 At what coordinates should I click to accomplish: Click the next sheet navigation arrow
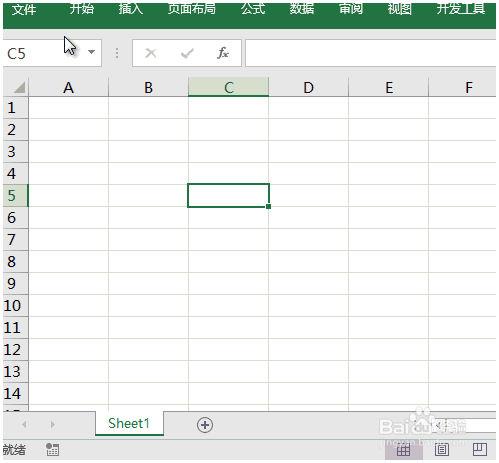[x=52, y=424]
